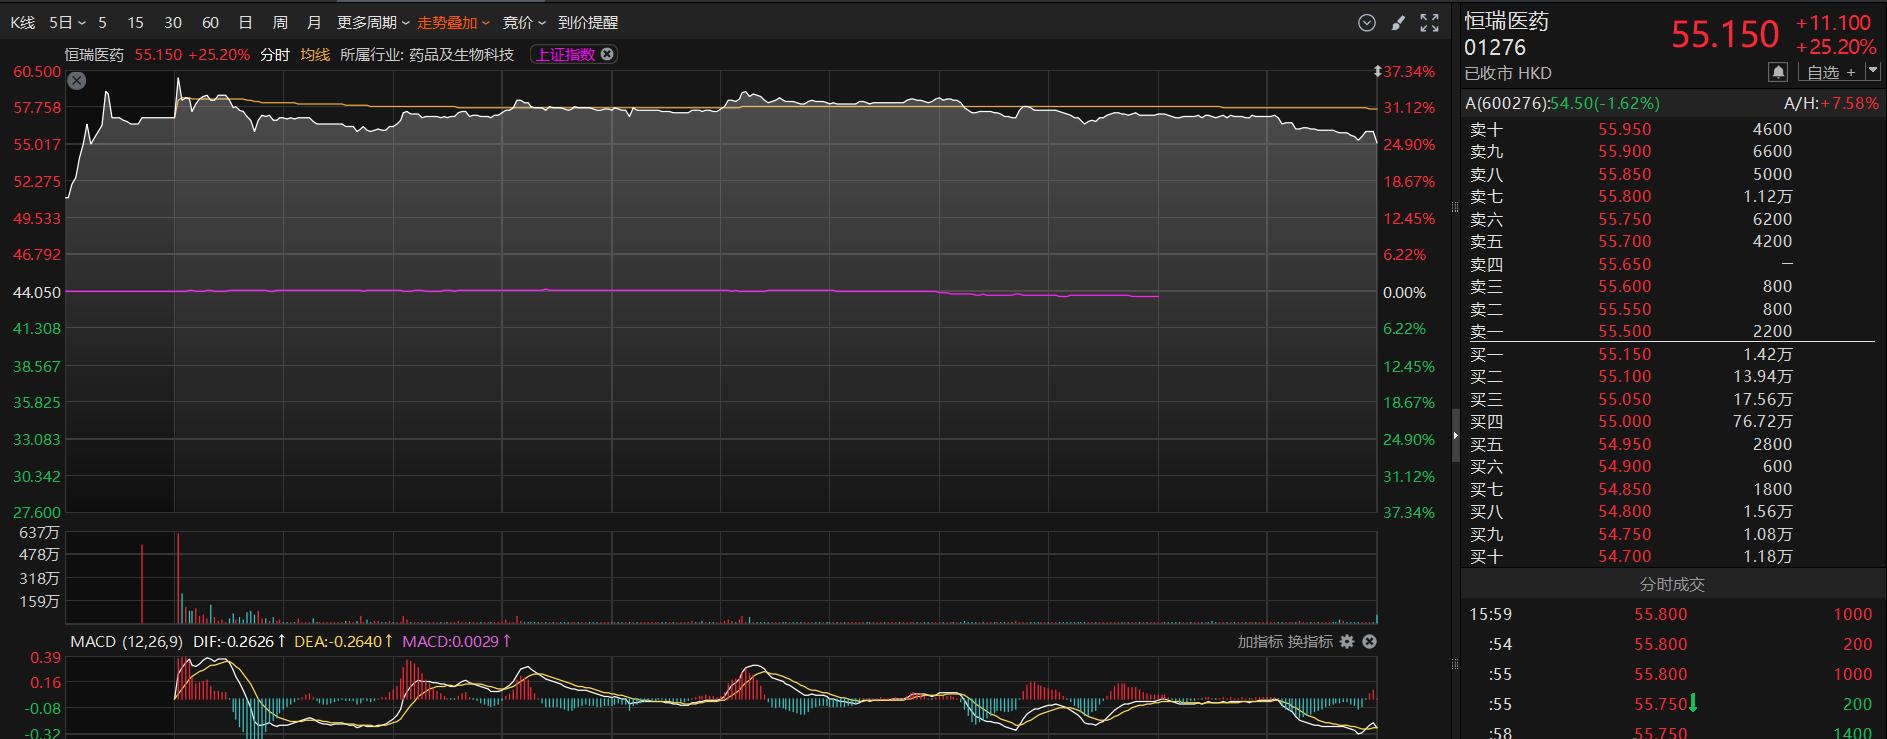This screenshot has width=1887, height=739.
Task: Expand the 5日 period dropdown
Action: pos(67,23)
